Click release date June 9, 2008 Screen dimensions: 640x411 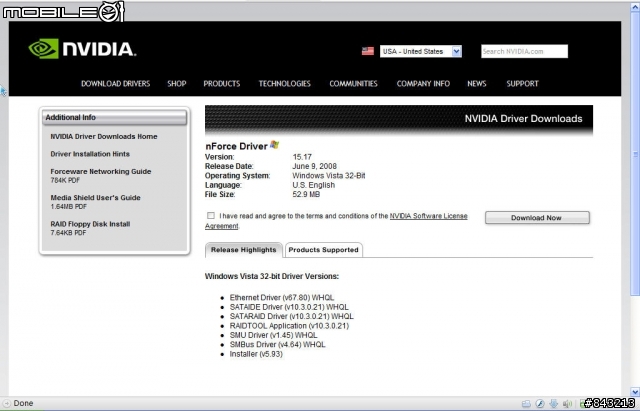(x=314, y=166)
